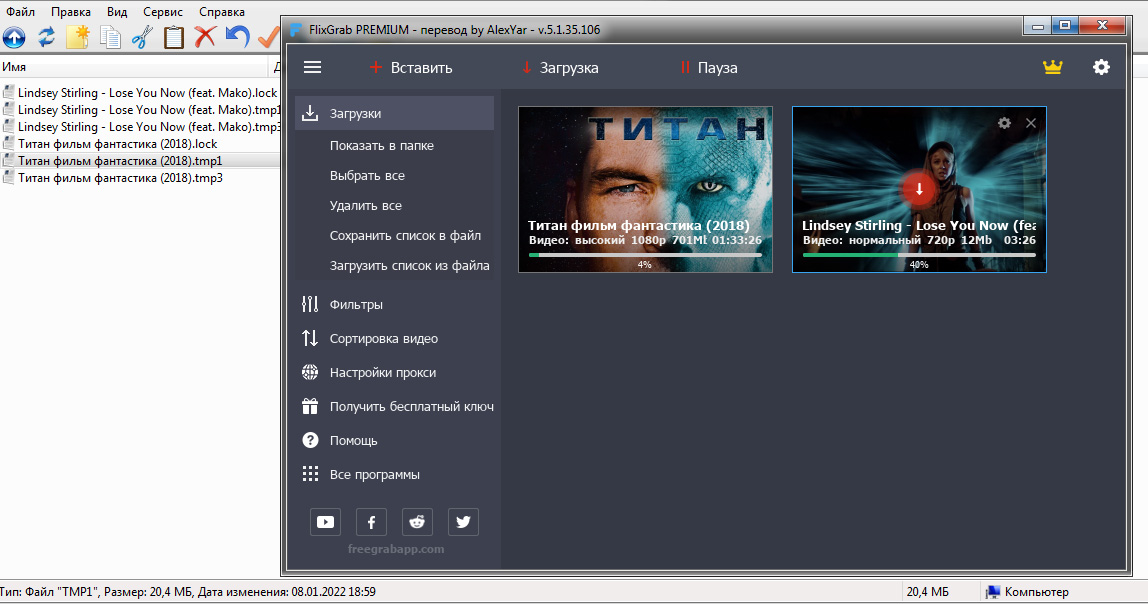Open the Правка menu in file manager
Screen dimensions: 1148x604
click(71, 12)
